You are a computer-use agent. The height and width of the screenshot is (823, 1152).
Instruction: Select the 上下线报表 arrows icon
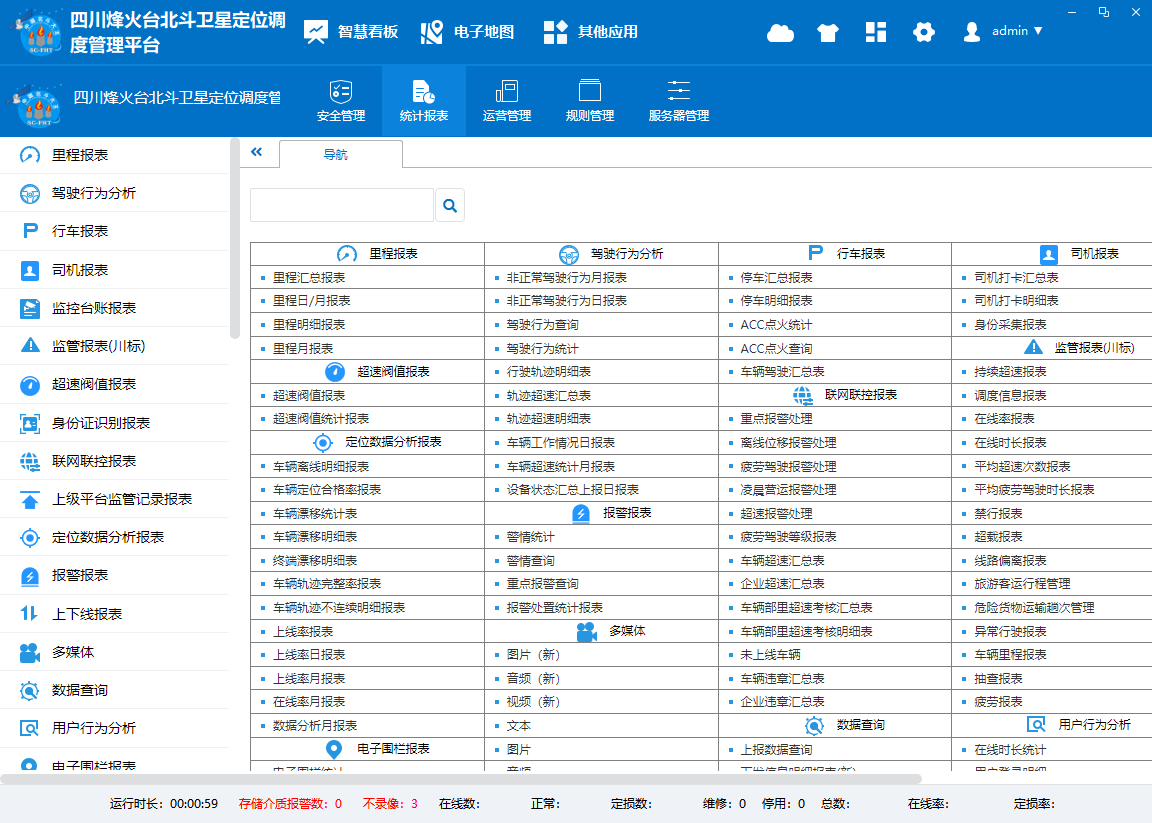click(x=28, y=614)
